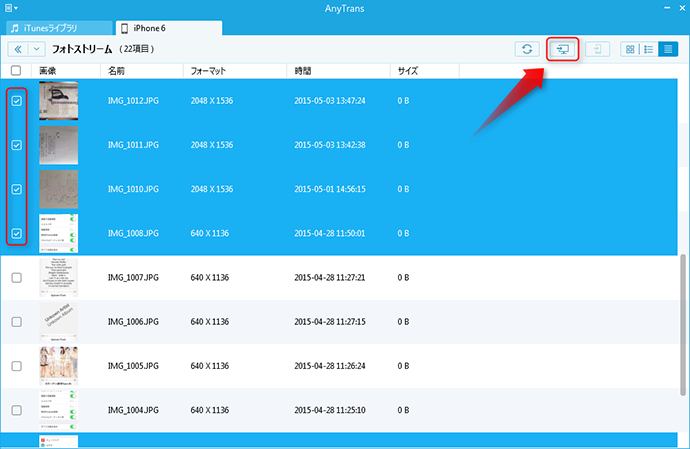690x449 pixels.
Task: Click the time 2015-05-03 13:42:38
Action: click(330, 145)
